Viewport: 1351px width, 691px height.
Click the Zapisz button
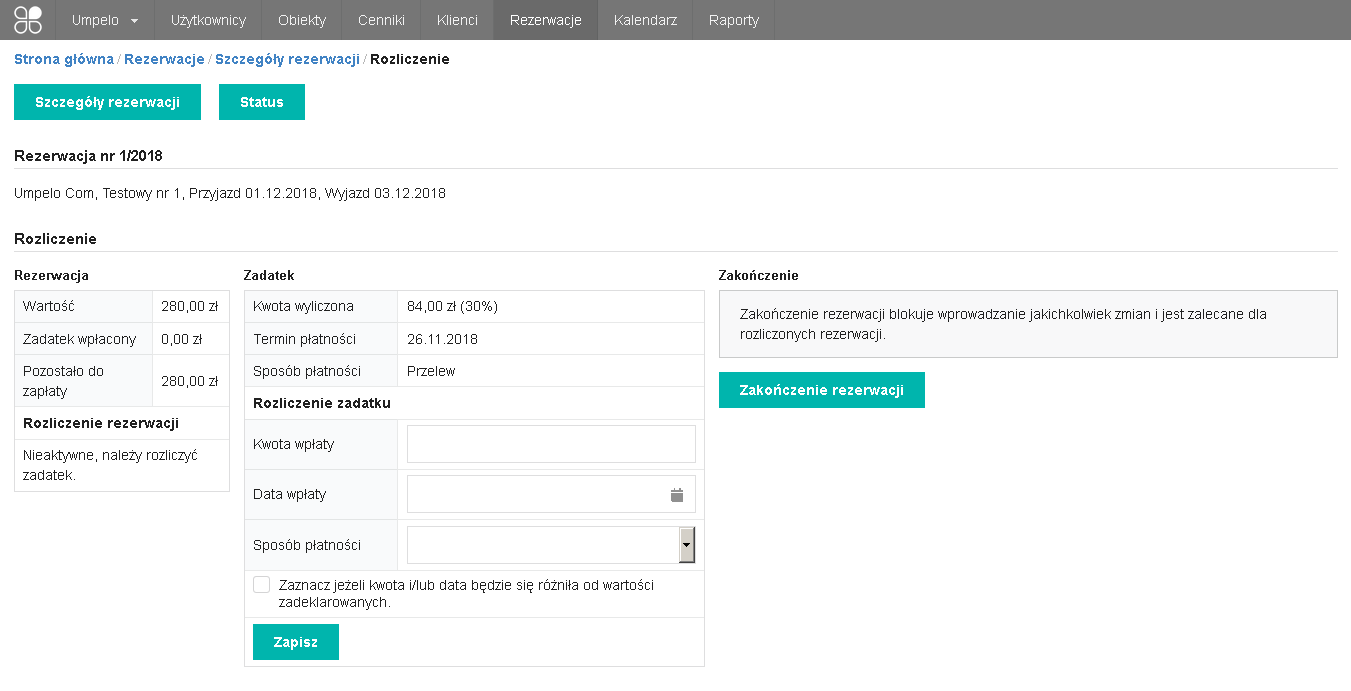pos(296,642)
